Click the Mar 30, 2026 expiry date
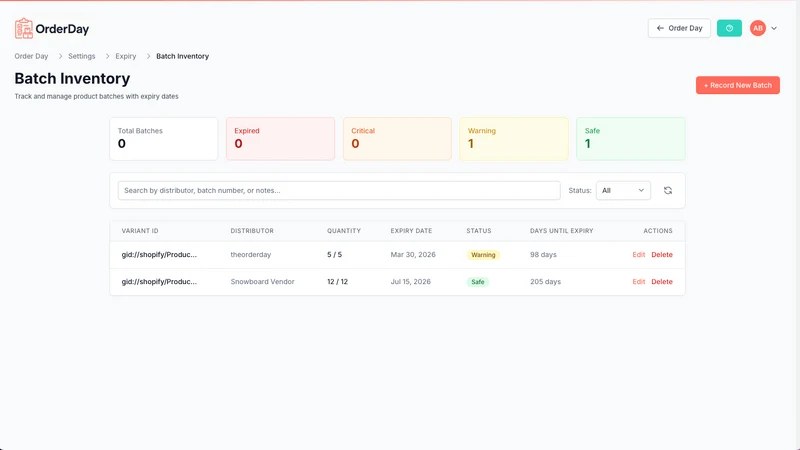The height and width of the screenshot is (450, 800). (x=413, y=255)
